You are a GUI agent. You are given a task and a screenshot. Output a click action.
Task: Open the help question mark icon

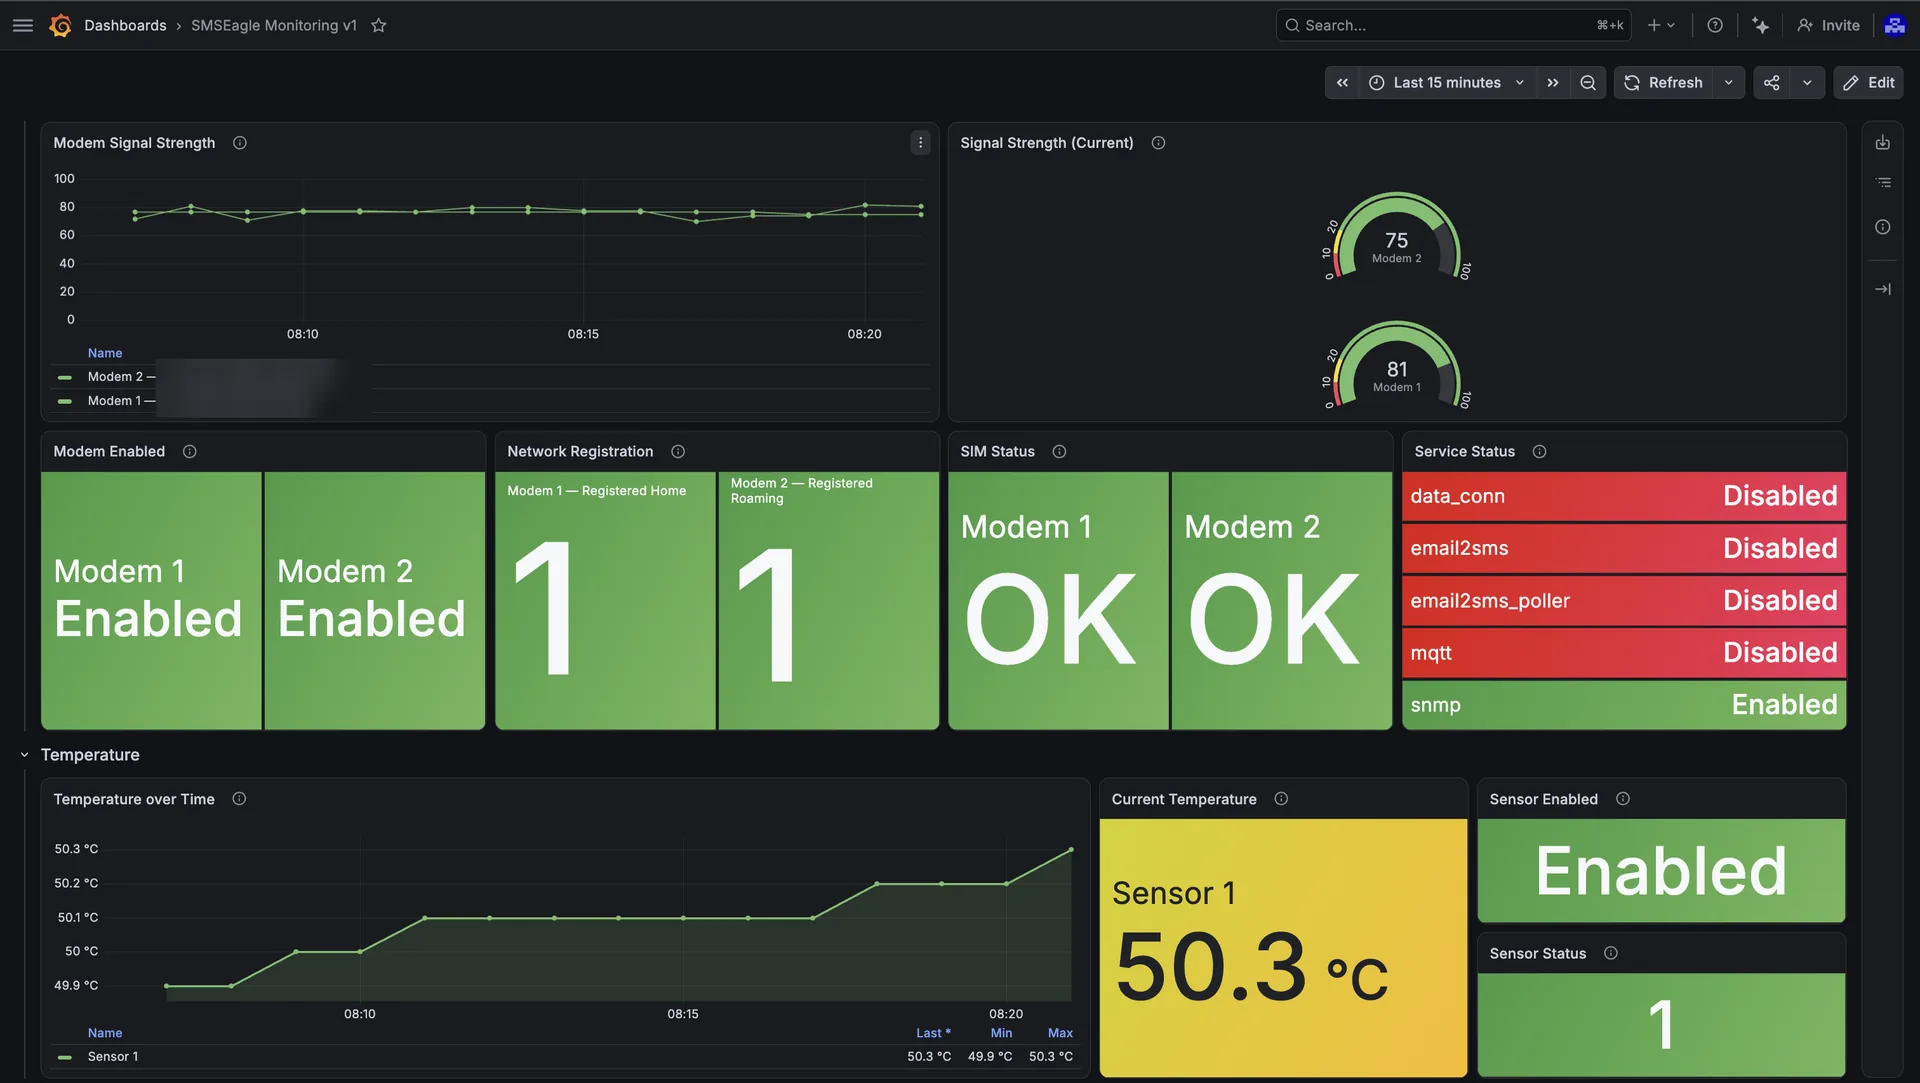[1714, 25]
